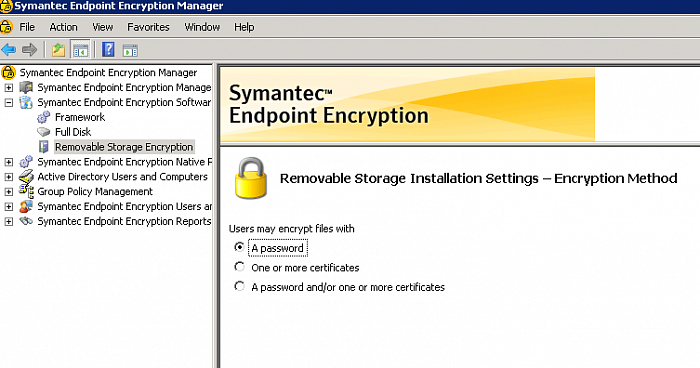Select the root Symantec Endpoint Encryption Manager label

point(108,72)
